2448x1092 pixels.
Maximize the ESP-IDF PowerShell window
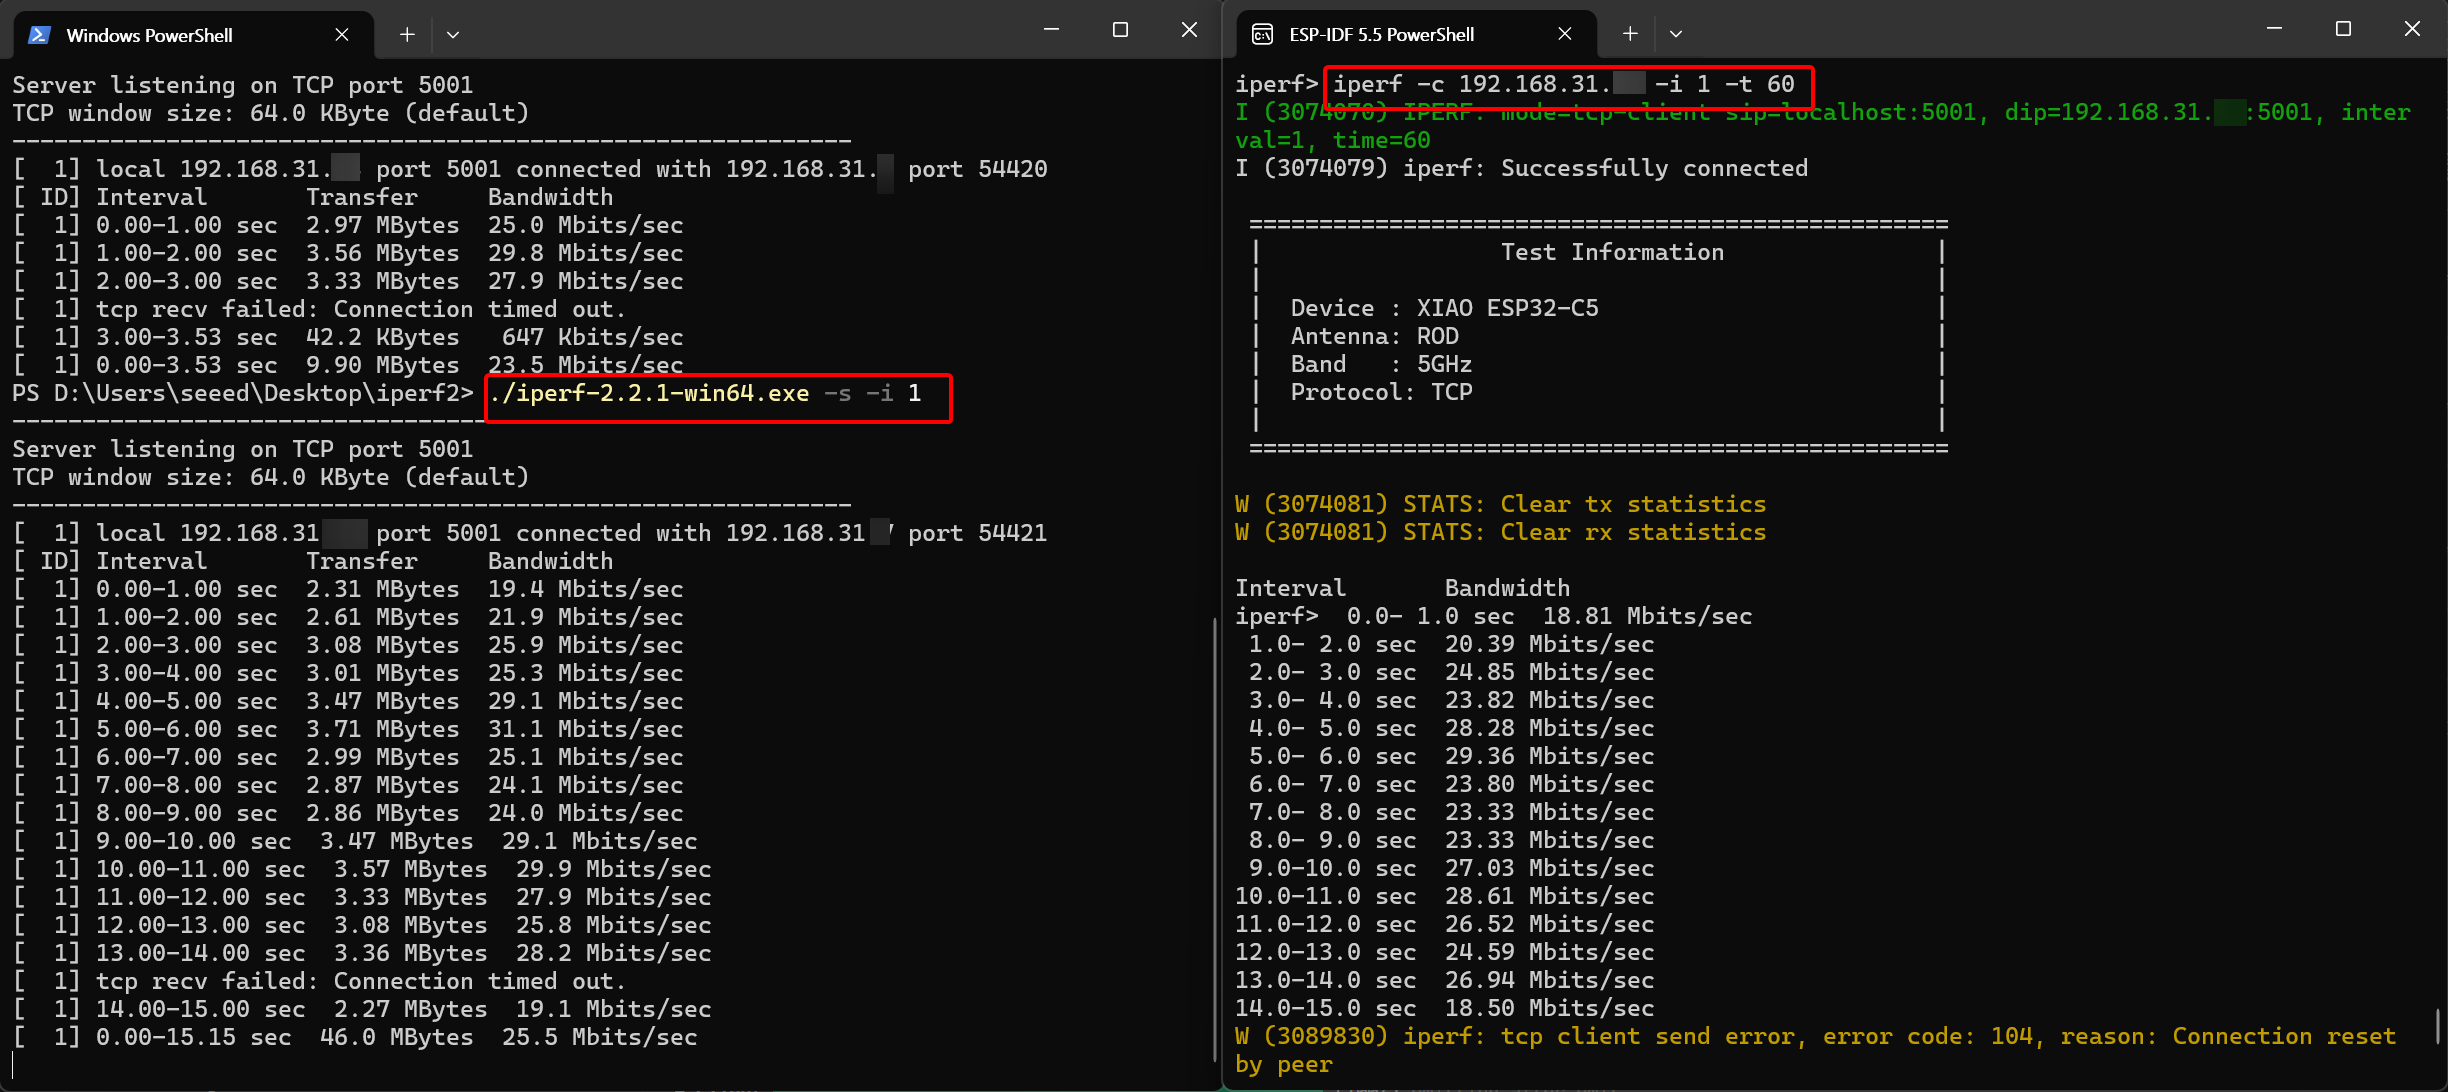click(2343, 29)
